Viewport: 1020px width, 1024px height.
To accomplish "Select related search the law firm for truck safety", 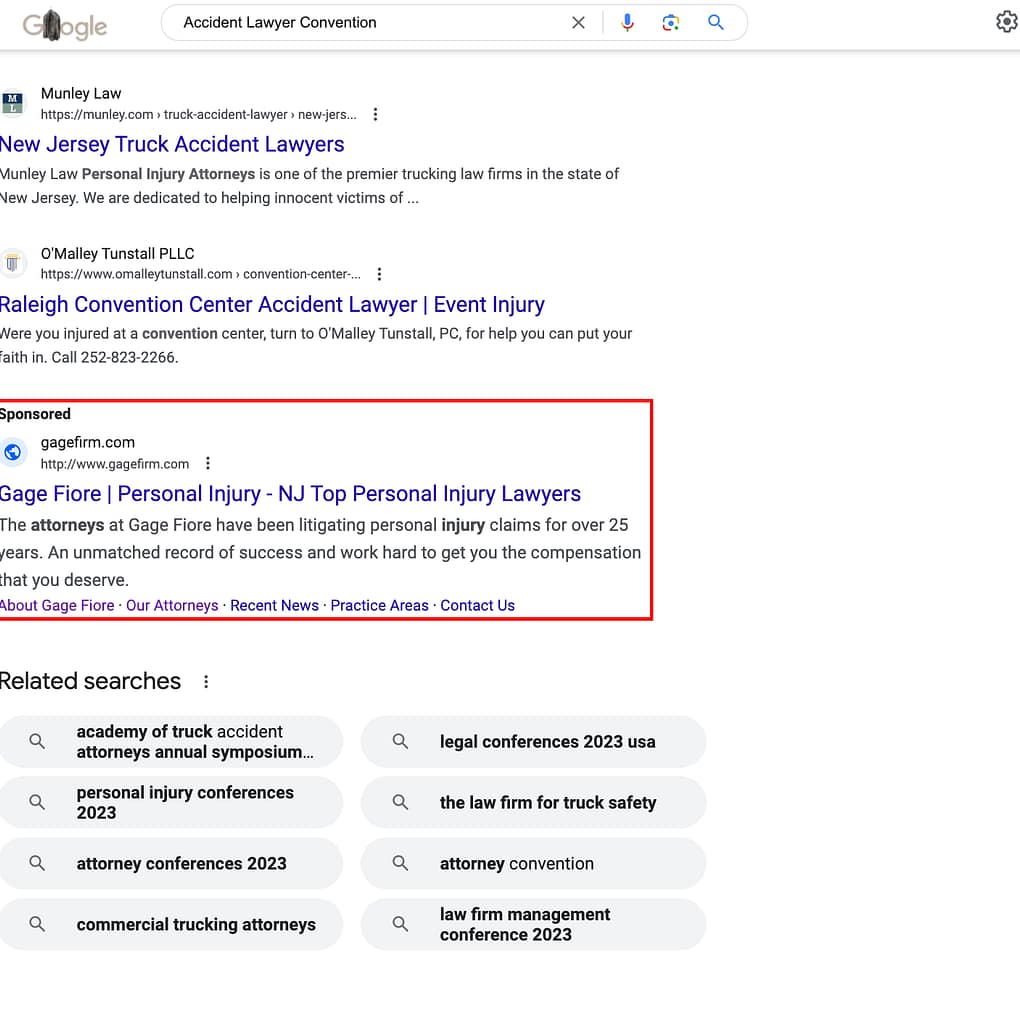I will [x=534, y=802].
